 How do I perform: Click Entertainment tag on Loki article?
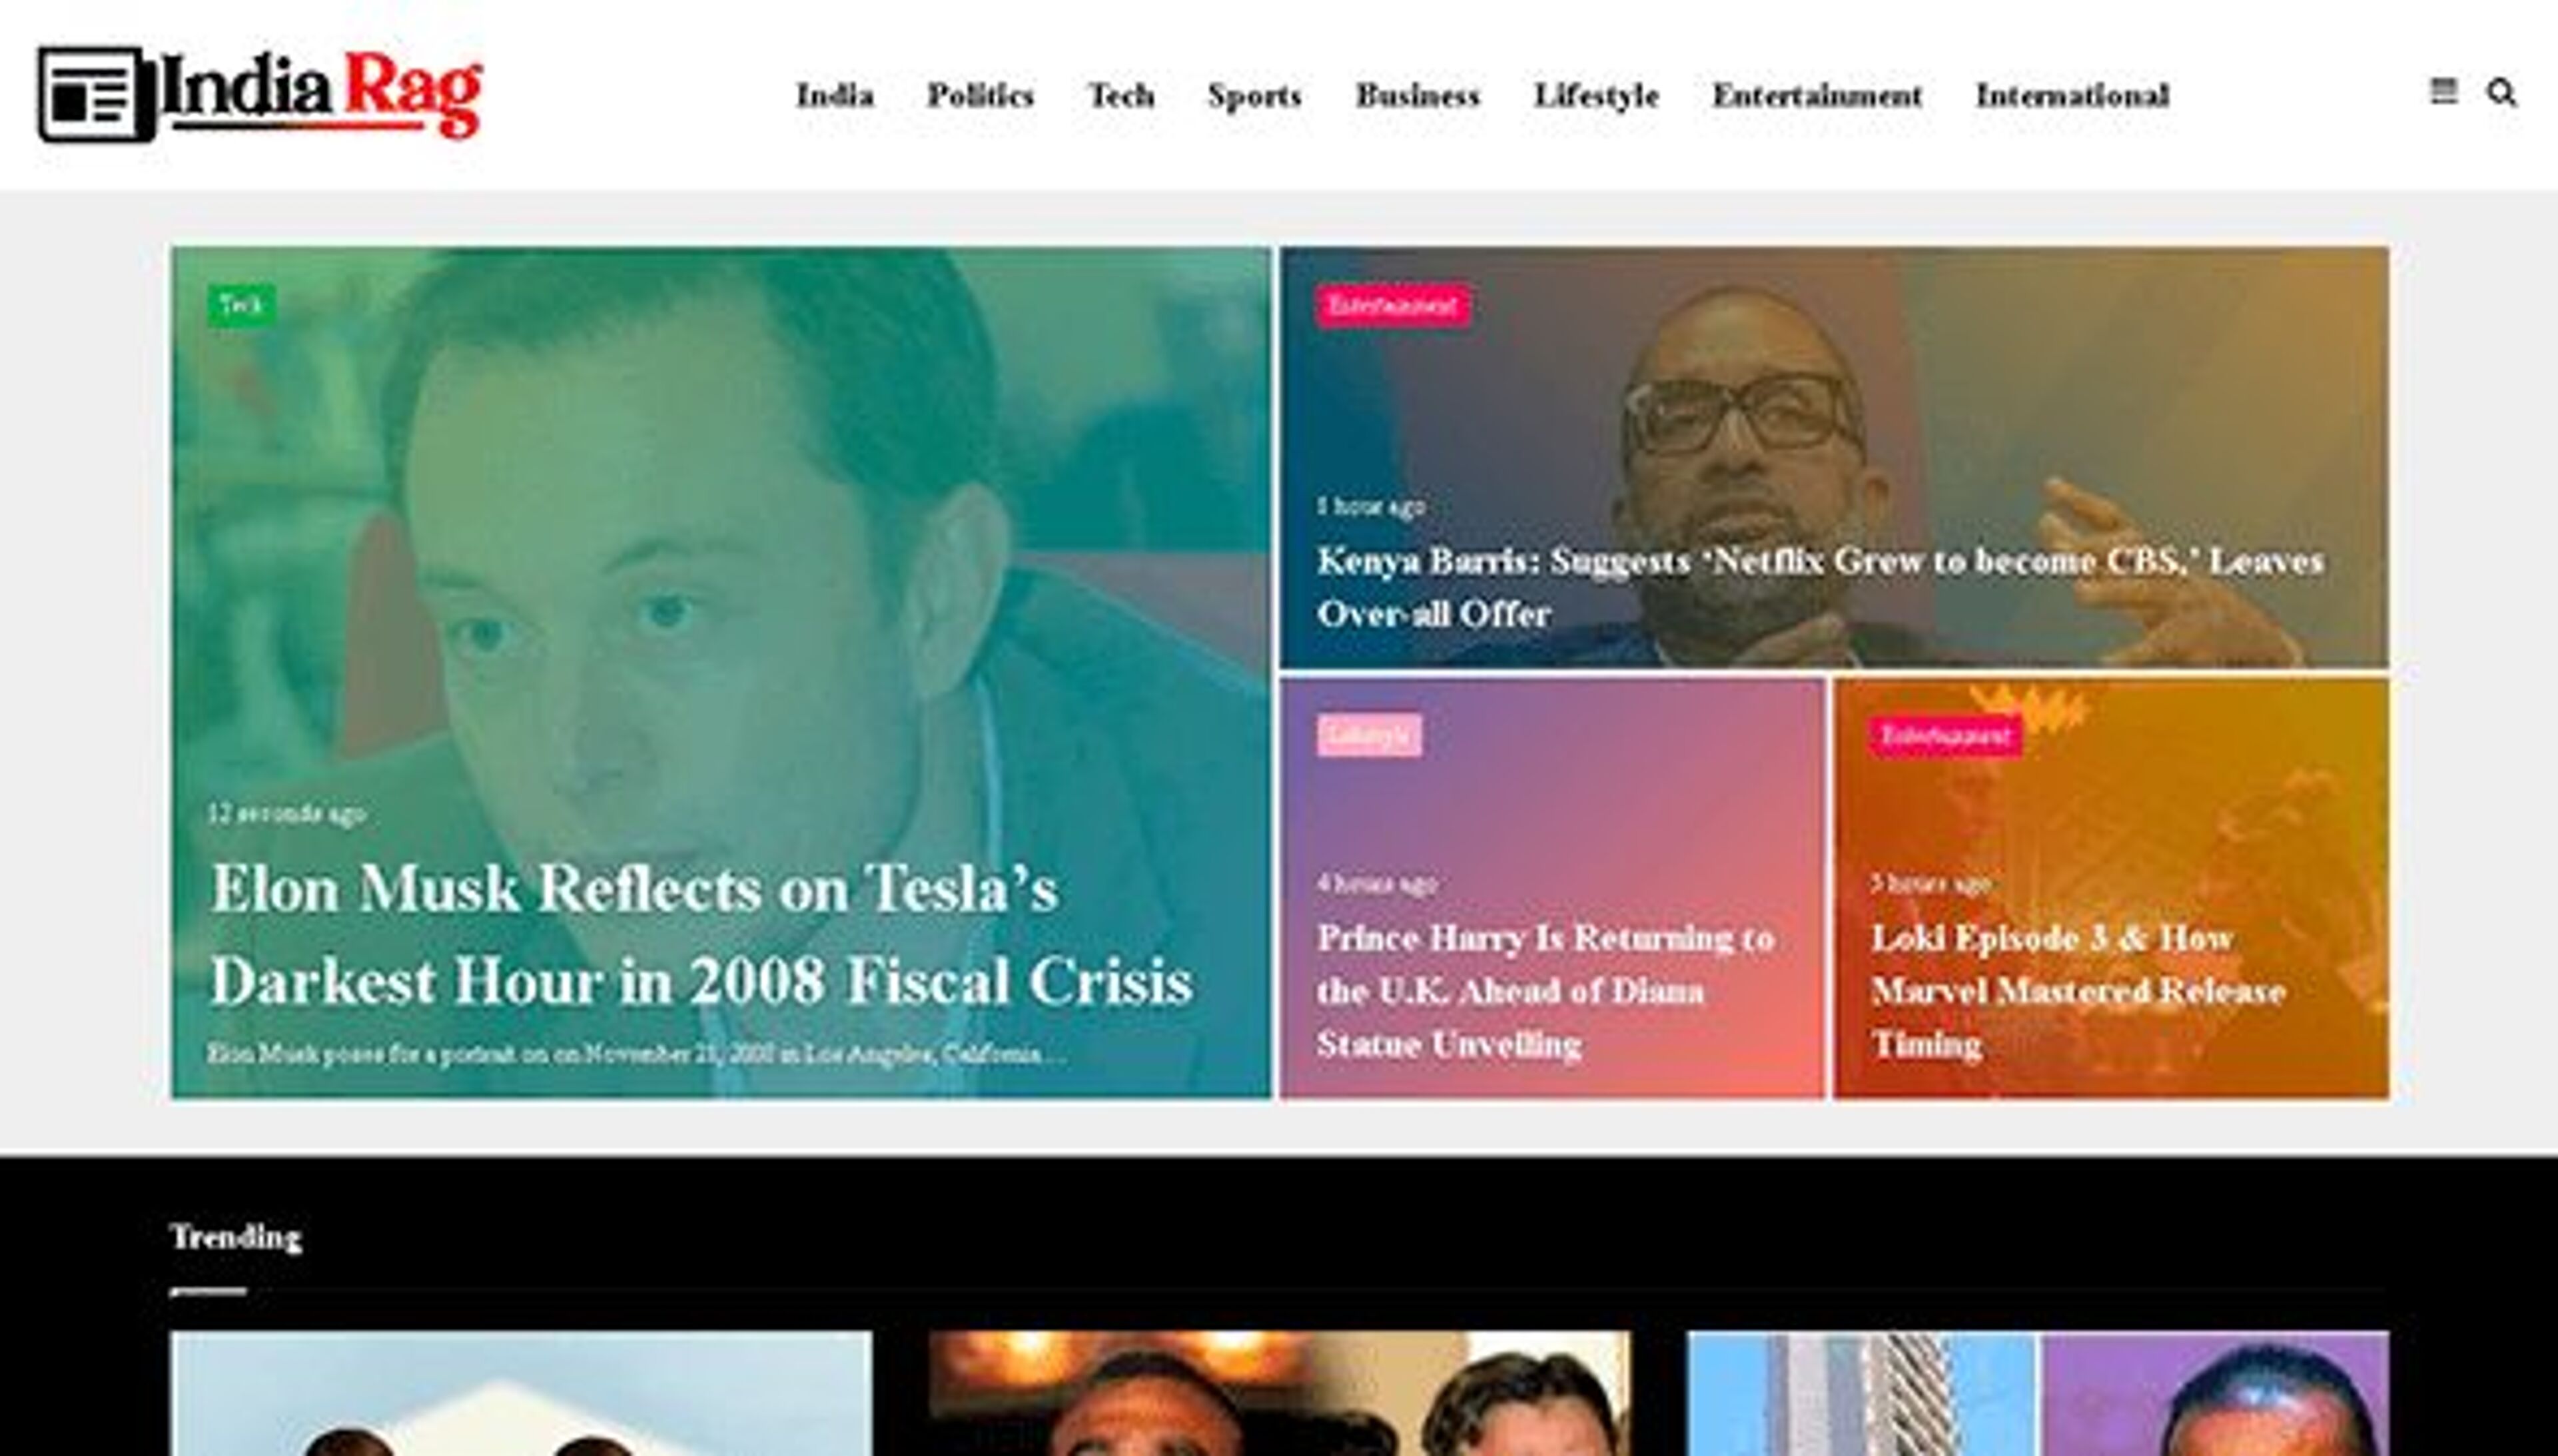point(1946,735)
